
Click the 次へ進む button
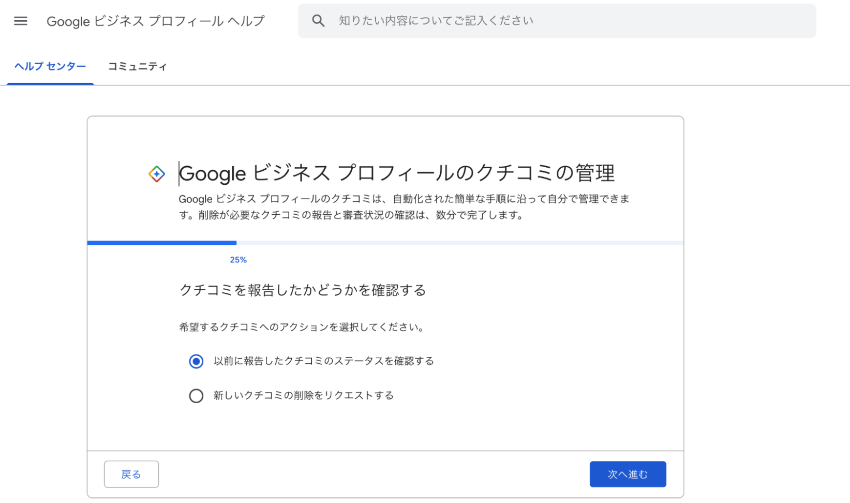click(x=628, y=474)
